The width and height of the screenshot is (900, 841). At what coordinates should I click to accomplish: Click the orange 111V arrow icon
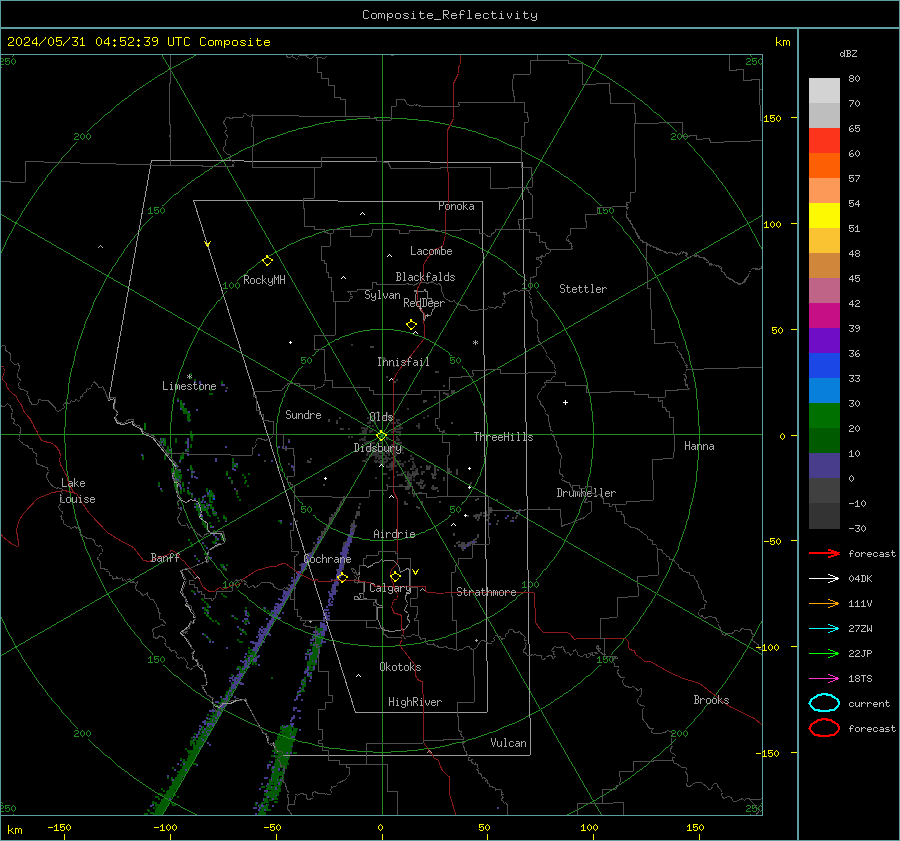pos(824,603)
